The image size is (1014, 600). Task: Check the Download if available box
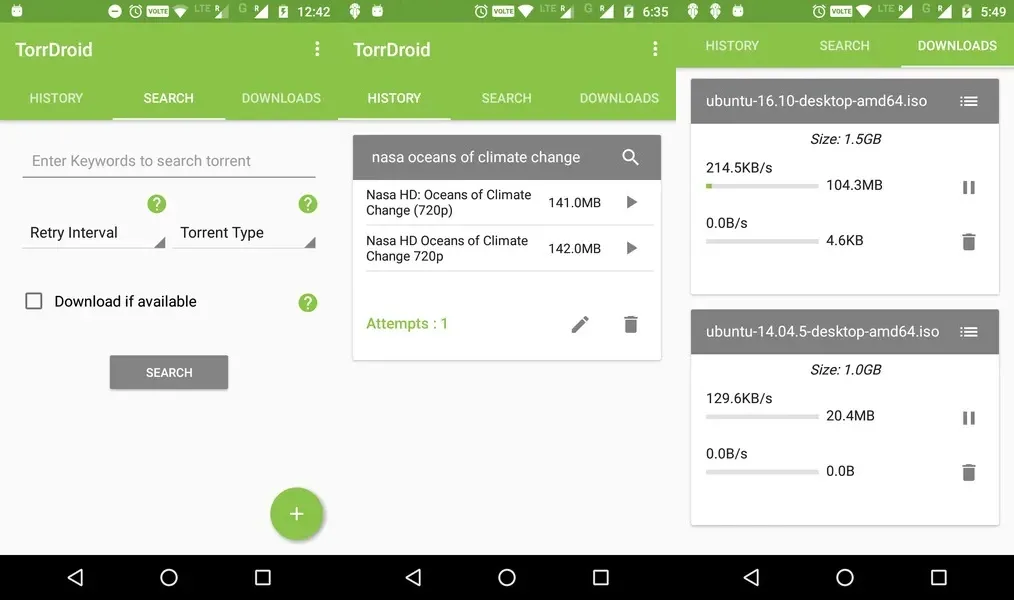[x=34, y=301]
